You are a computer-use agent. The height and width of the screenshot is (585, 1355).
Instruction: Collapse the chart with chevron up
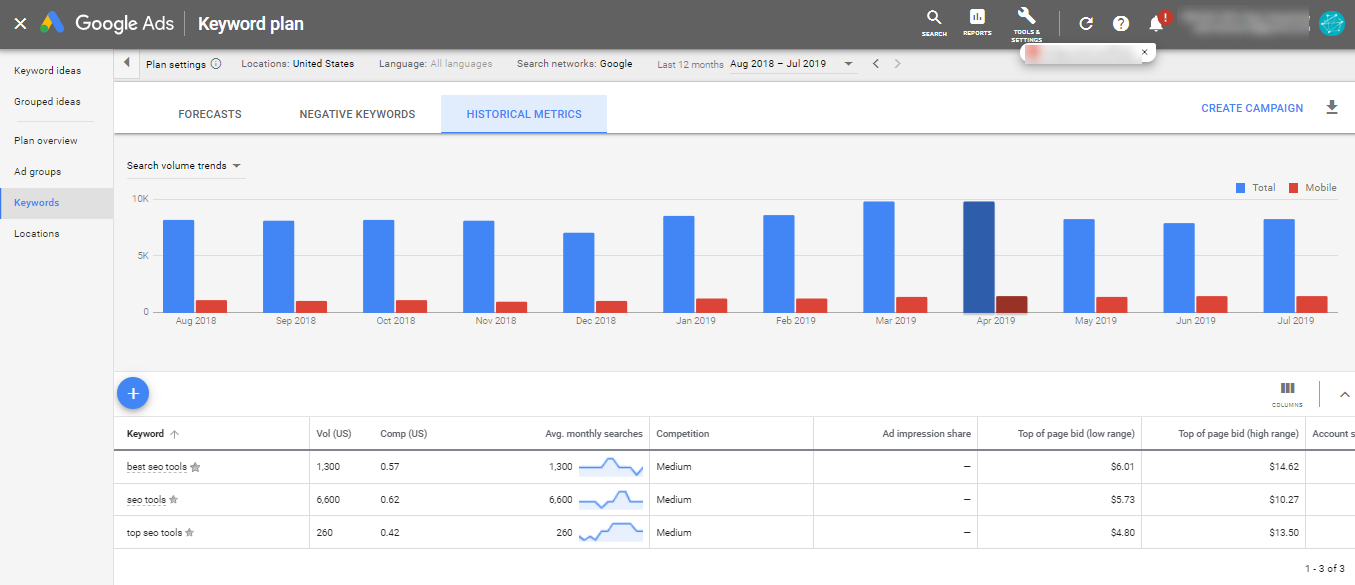(x=1344, y=394)
